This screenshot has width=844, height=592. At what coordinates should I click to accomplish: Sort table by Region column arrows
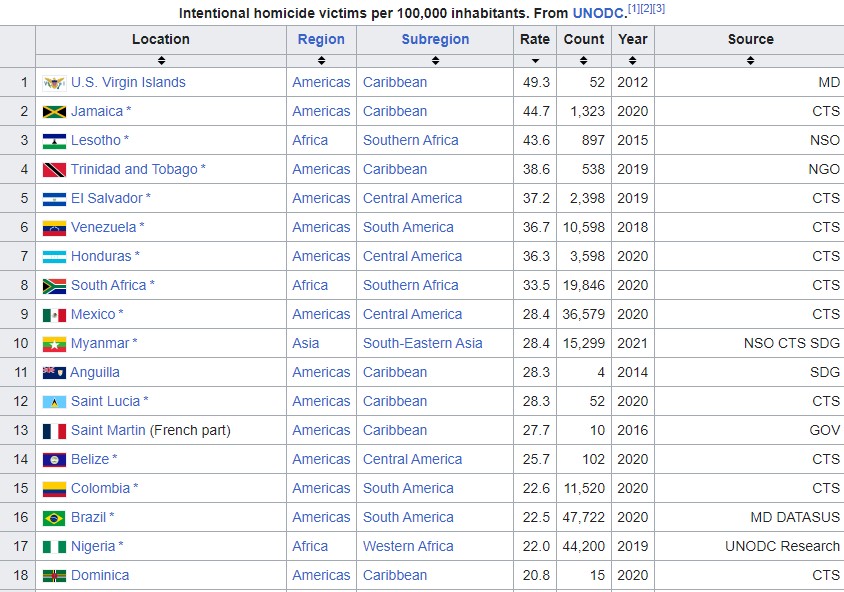321,61
